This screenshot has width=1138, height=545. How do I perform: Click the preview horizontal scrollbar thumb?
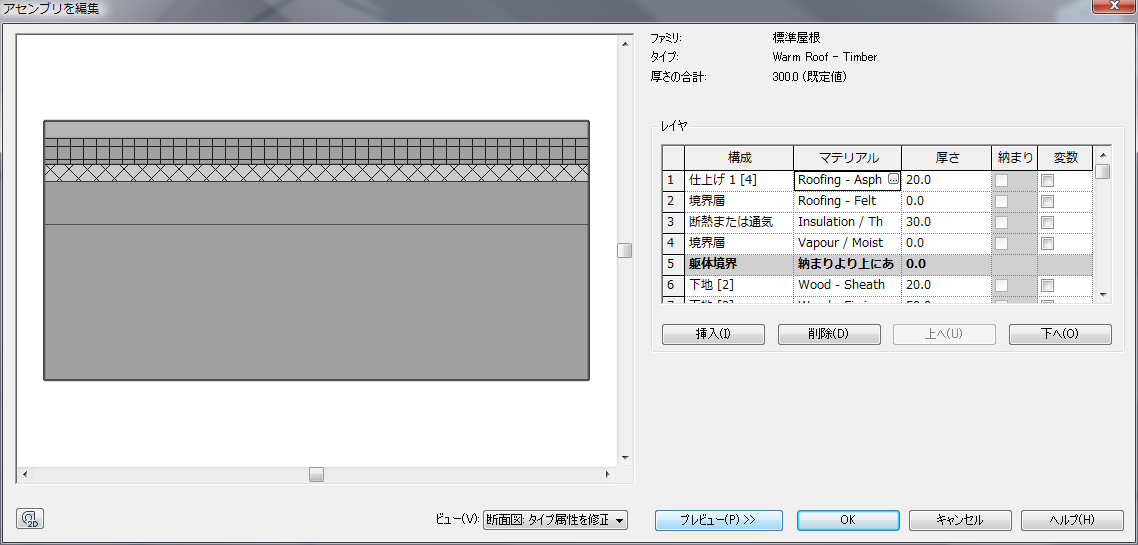coord(316,475)
